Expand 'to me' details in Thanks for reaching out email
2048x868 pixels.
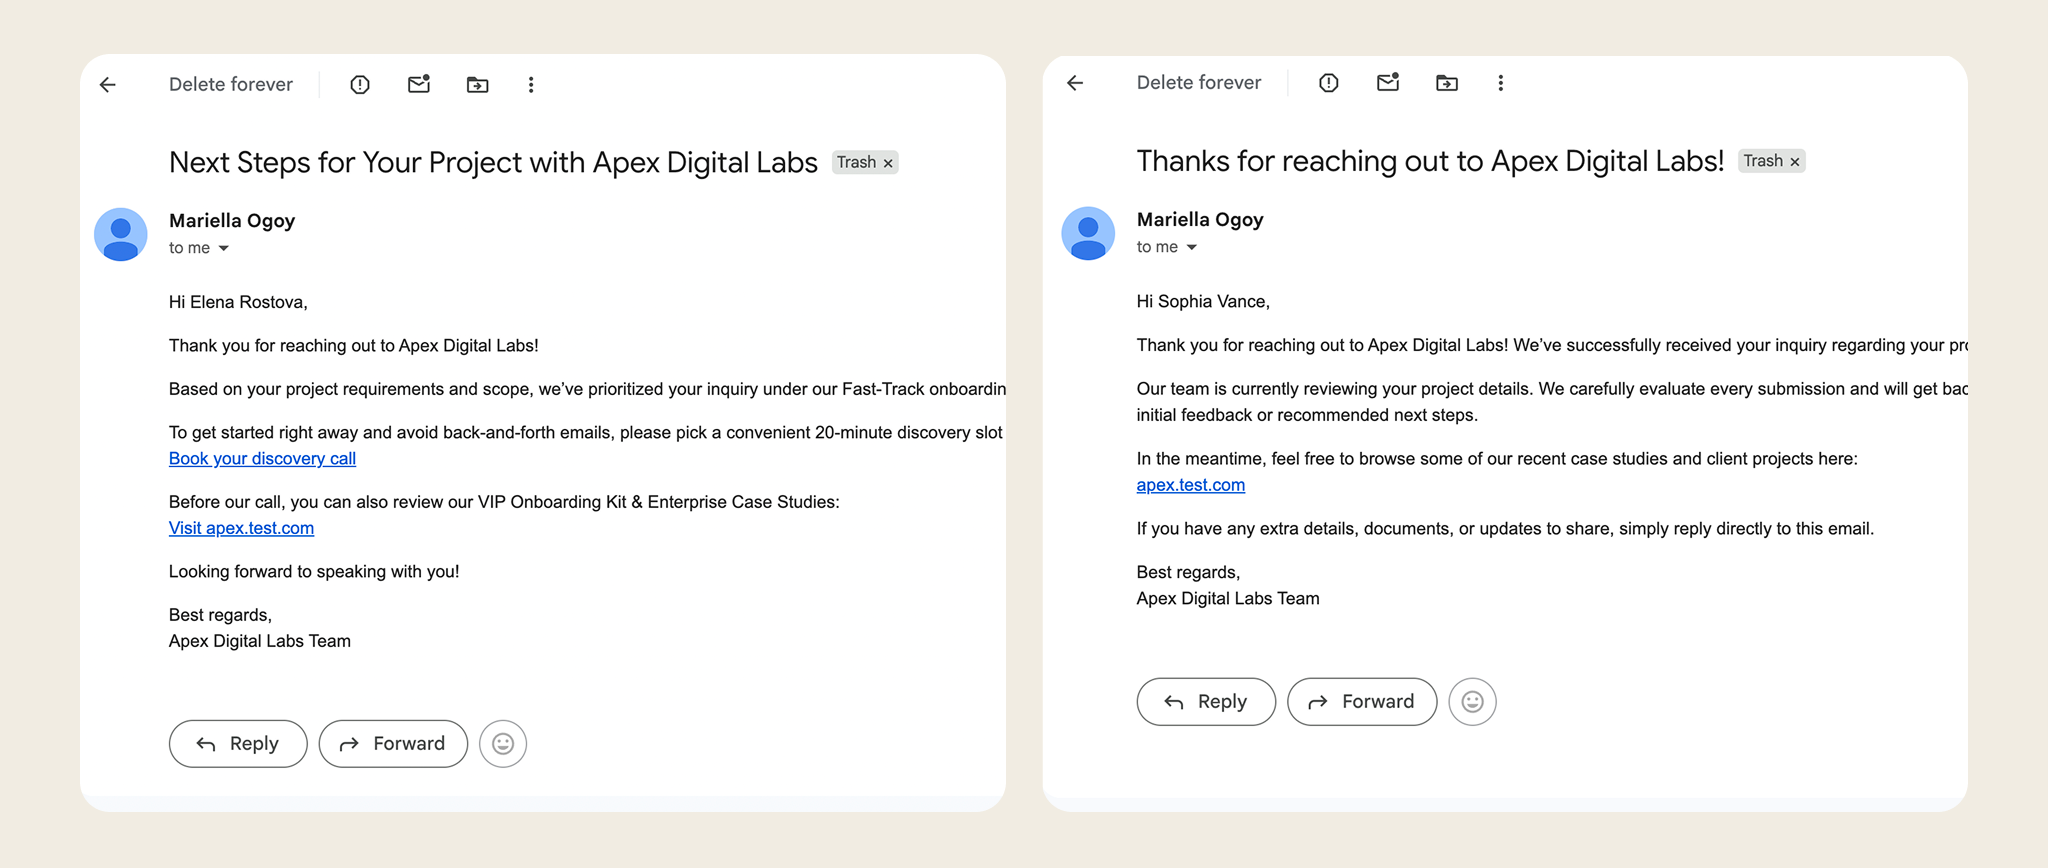pyautogui.click(x=1192, y=247)
